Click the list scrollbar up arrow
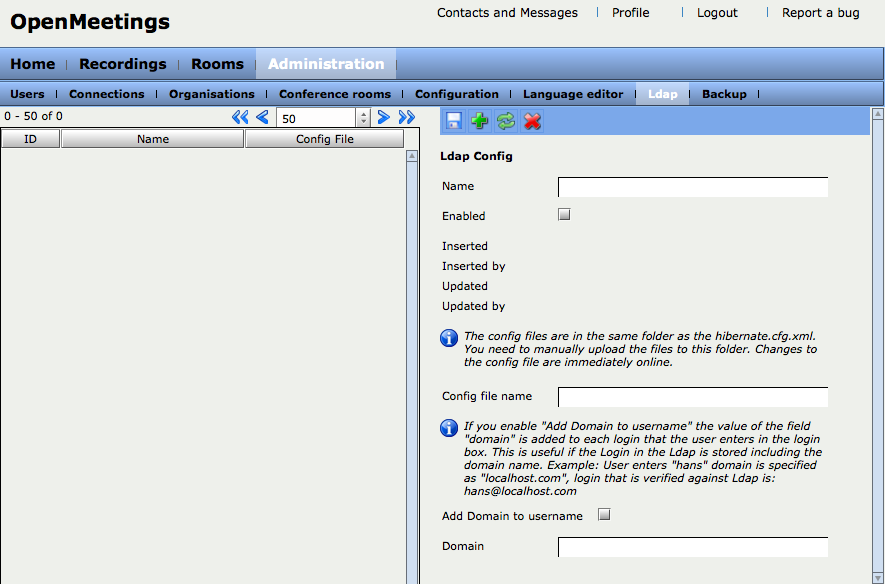 tap(412, 156)
